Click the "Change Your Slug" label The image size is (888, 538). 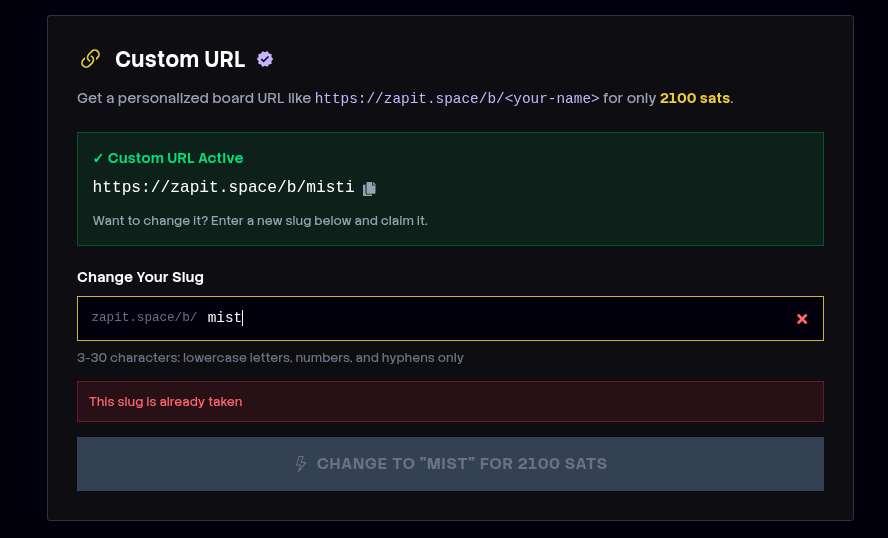click(140, 276)
